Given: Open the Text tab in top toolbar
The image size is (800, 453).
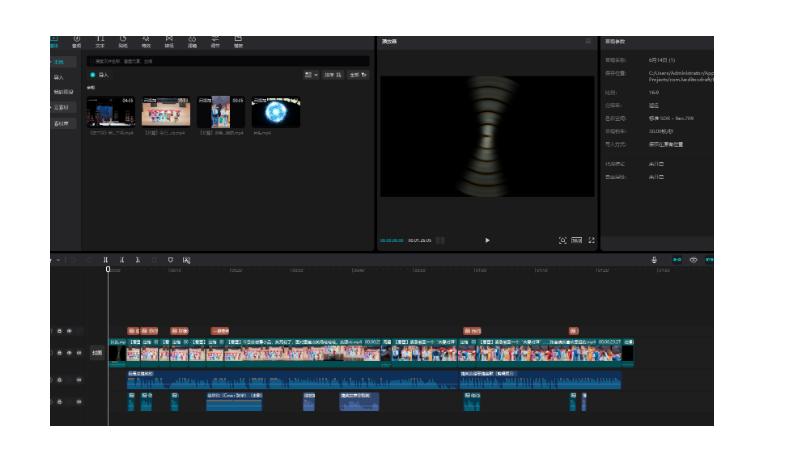Looking at the screenshot, I should 99,41.
